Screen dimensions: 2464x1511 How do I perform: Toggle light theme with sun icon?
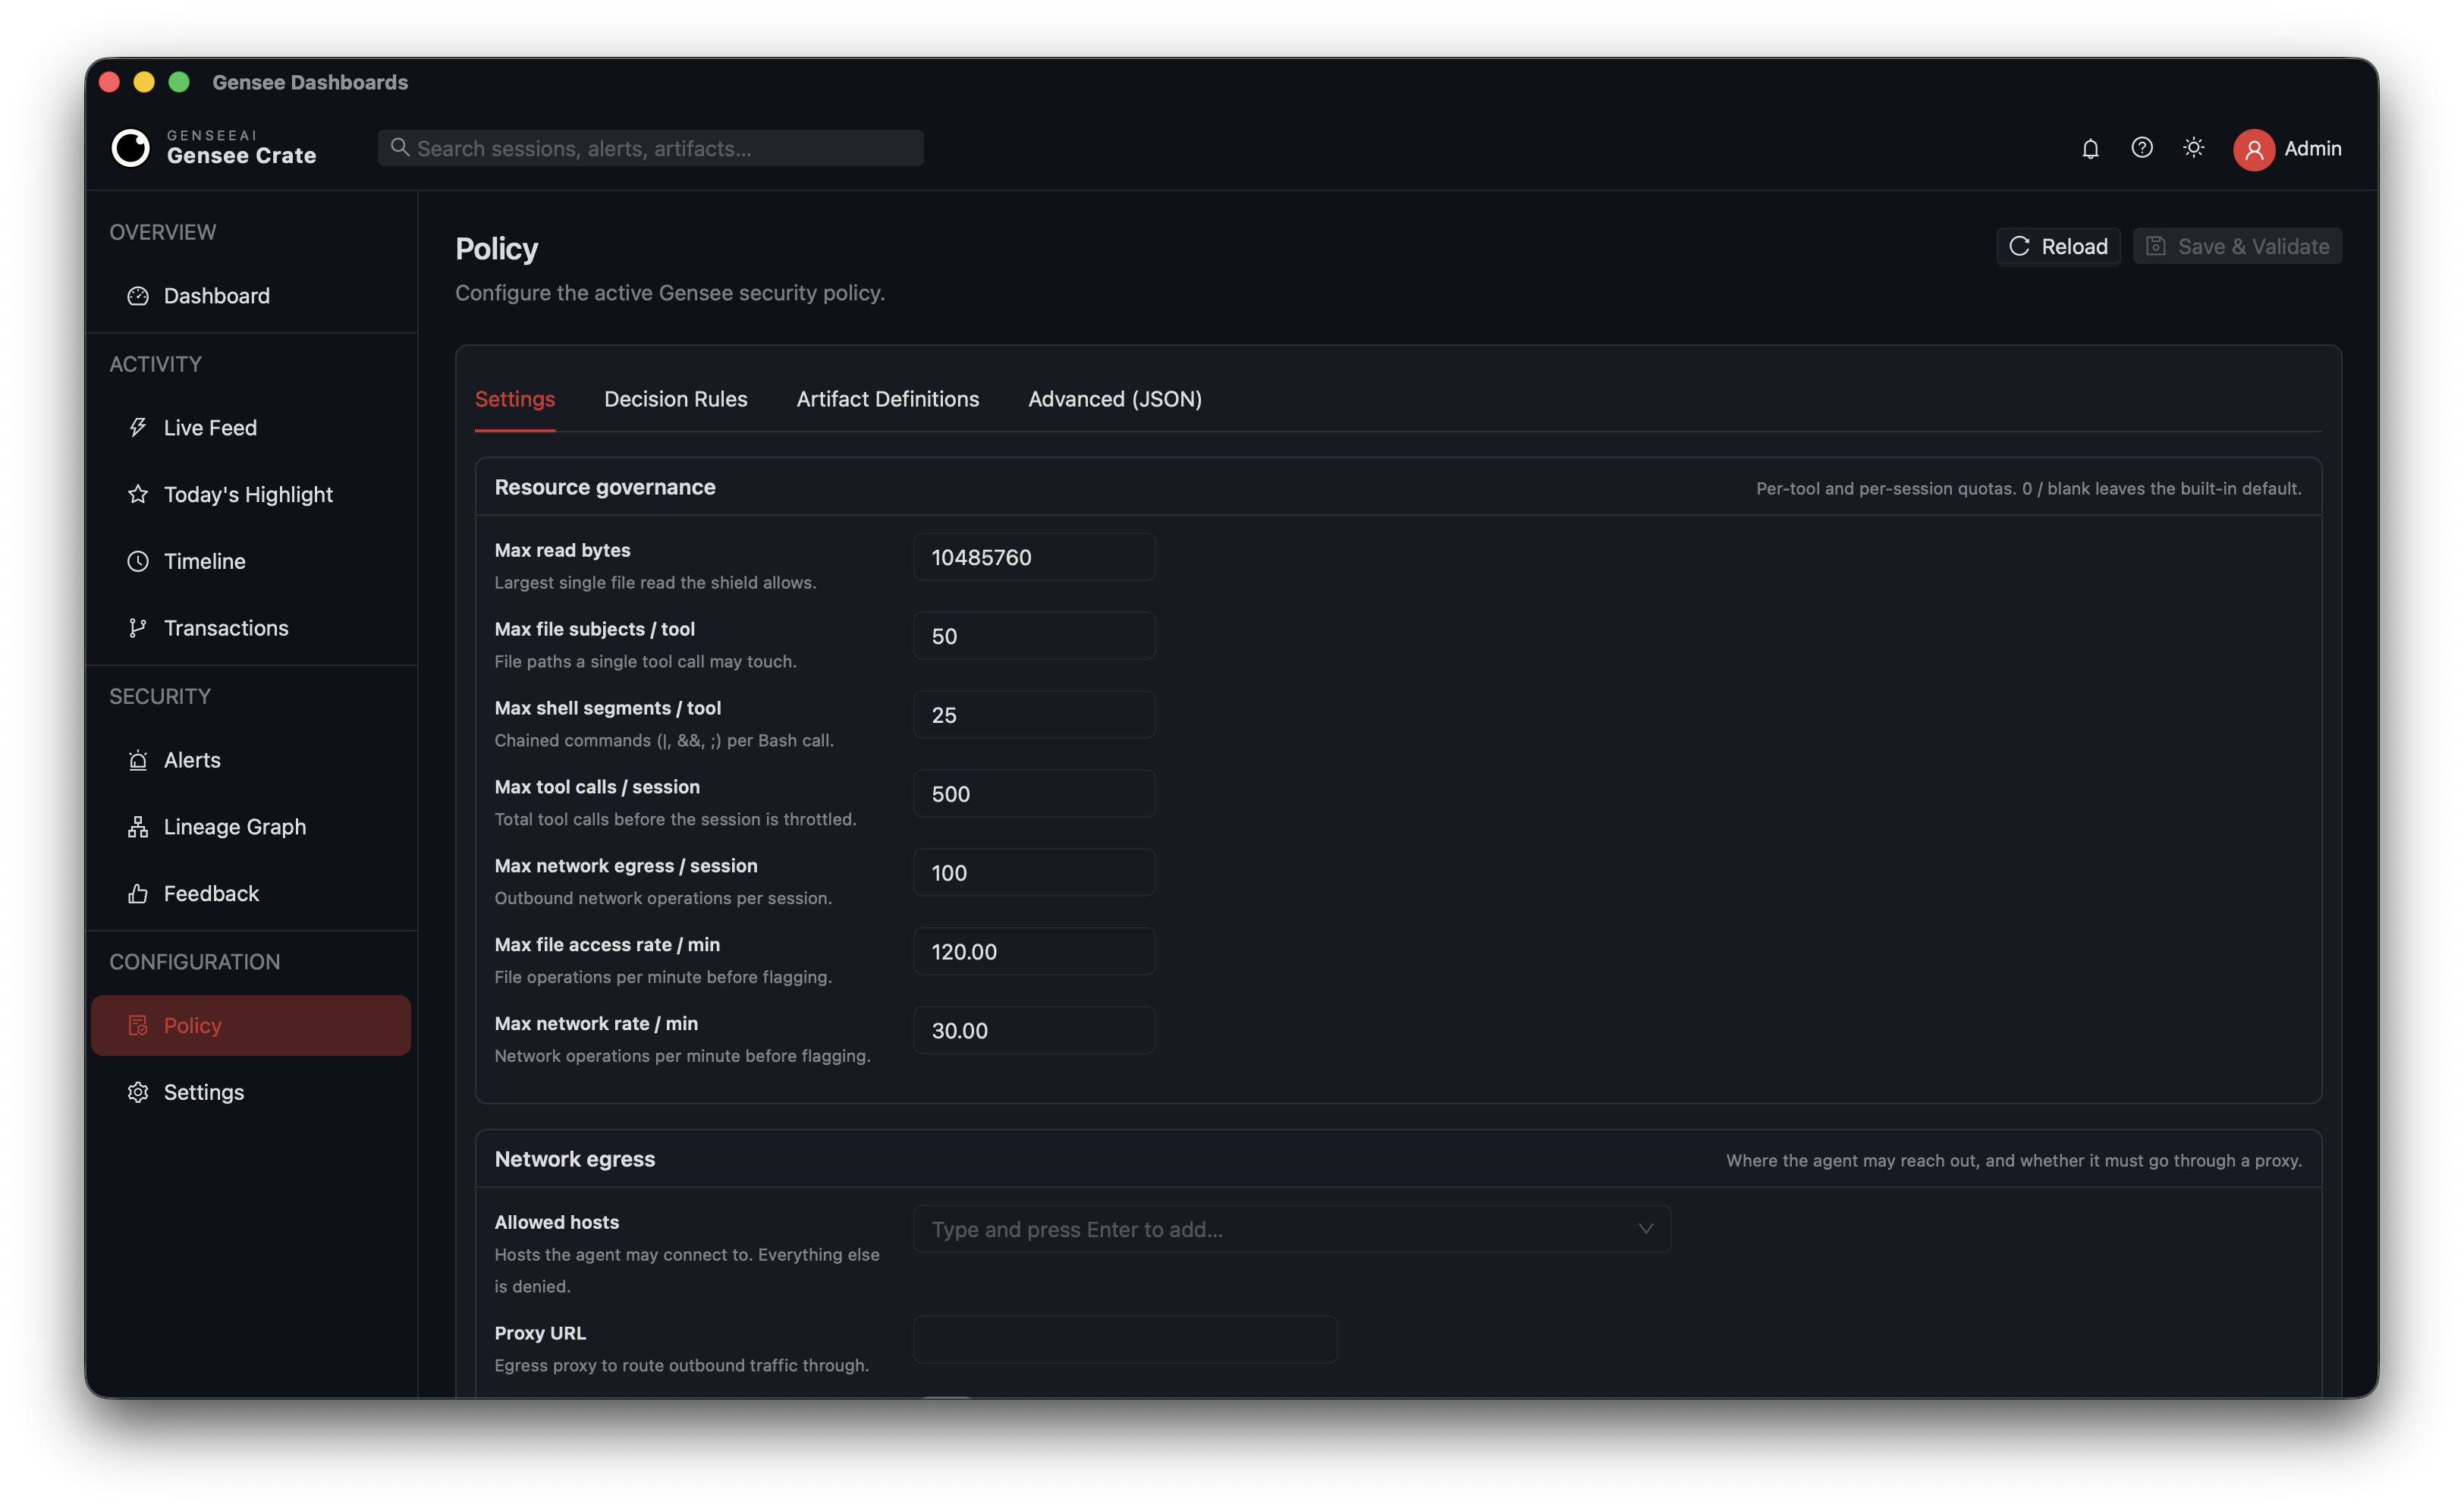2194,148
